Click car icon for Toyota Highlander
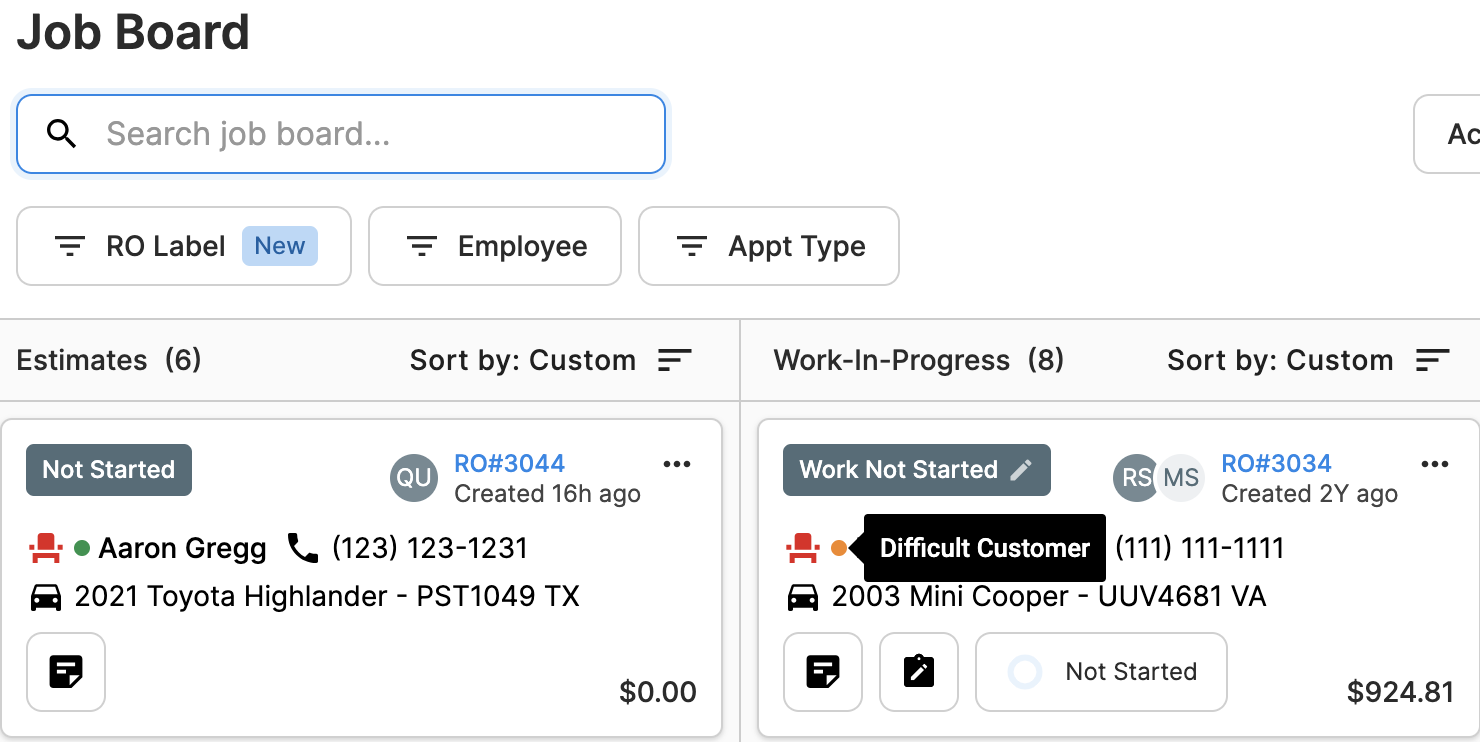1480x742 pixels. (x=46, y=598)
